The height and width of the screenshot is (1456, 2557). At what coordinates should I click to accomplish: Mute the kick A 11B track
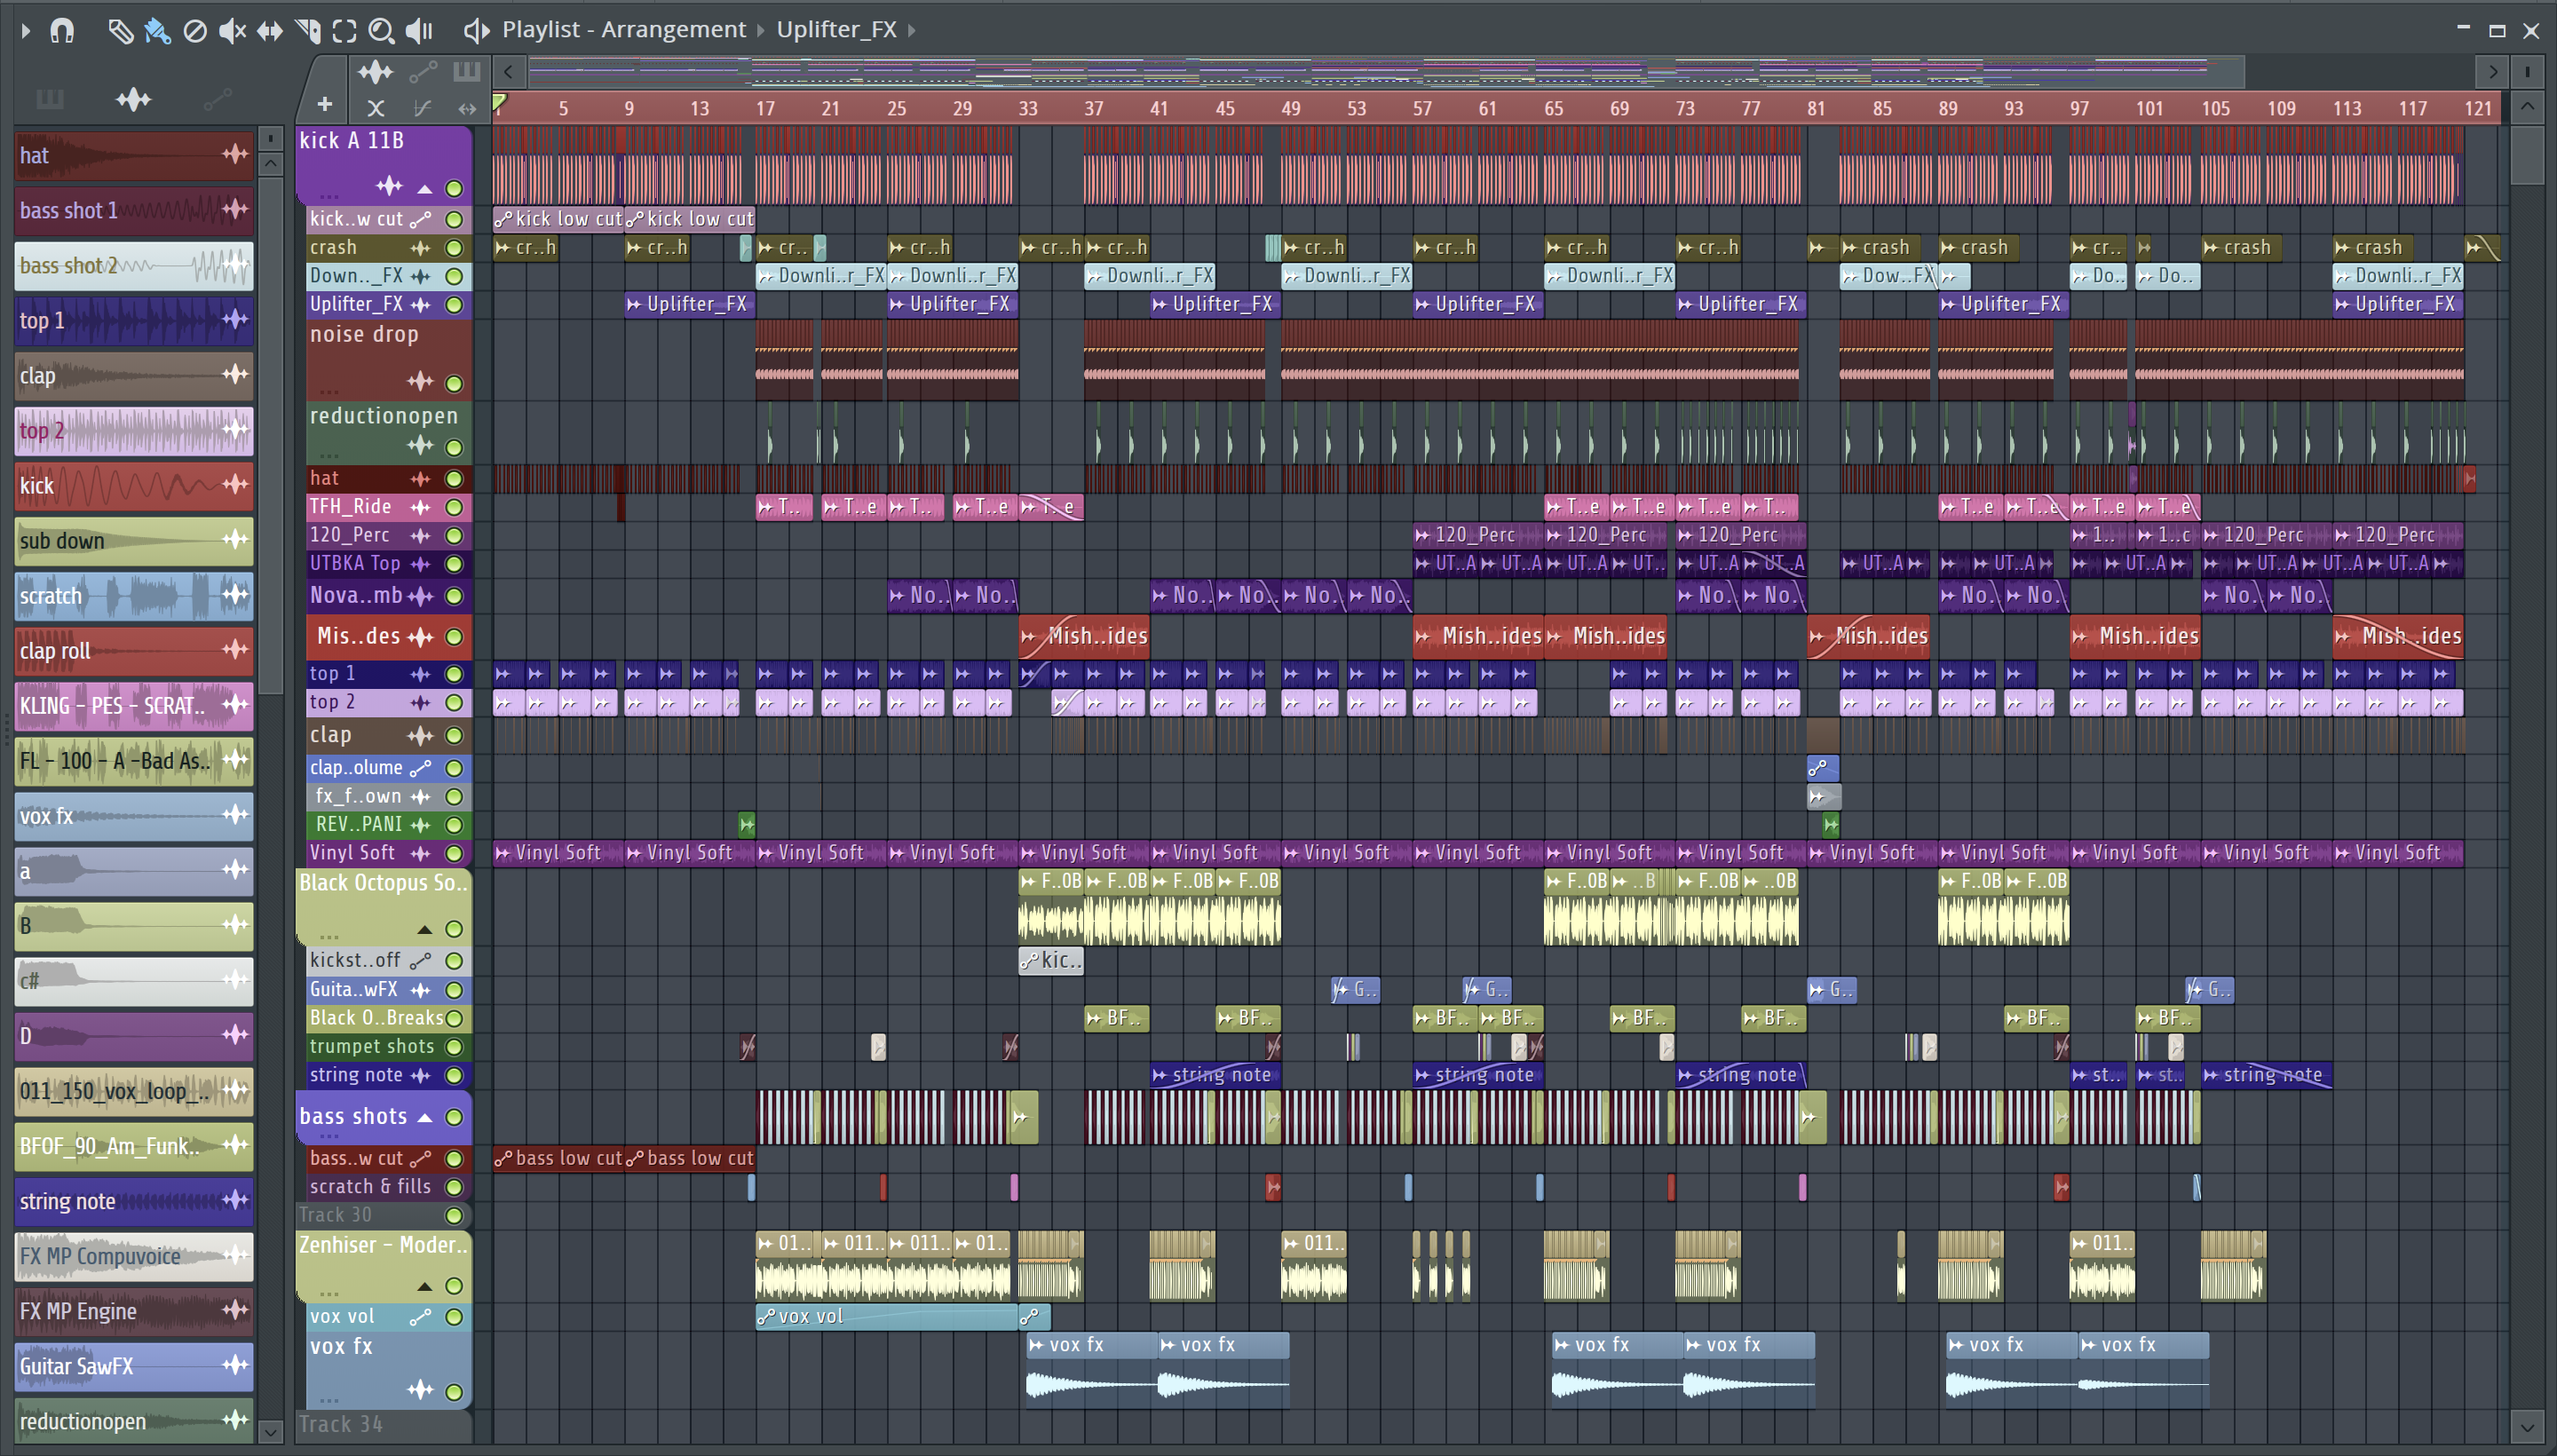click(x=454, y=188)
